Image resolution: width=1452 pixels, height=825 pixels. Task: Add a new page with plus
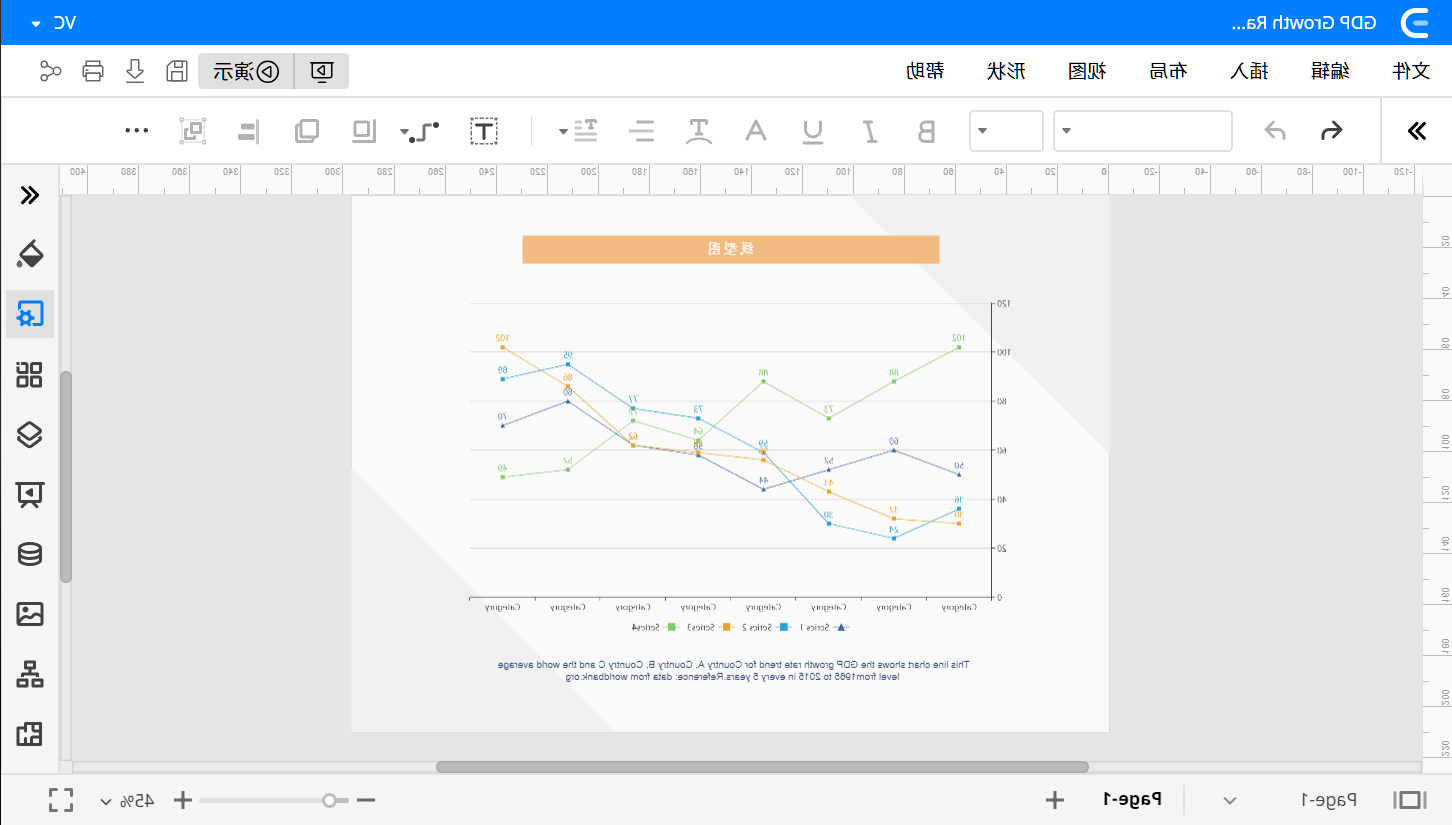click(1055, 800)
